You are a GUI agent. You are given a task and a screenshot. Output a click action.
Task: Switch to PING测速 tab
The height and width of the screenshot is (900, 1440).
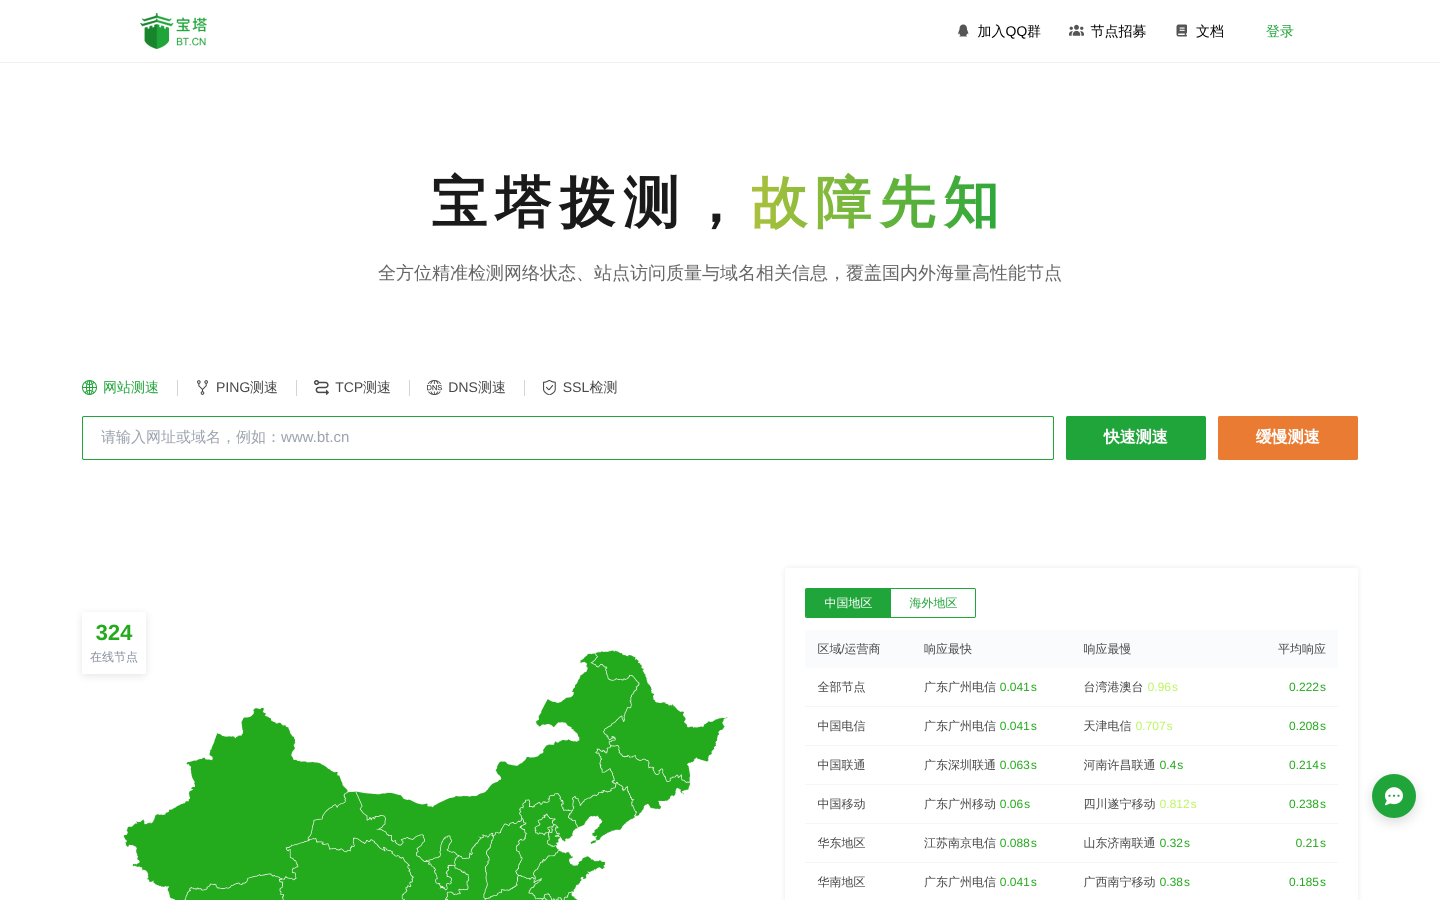(237, 388)
